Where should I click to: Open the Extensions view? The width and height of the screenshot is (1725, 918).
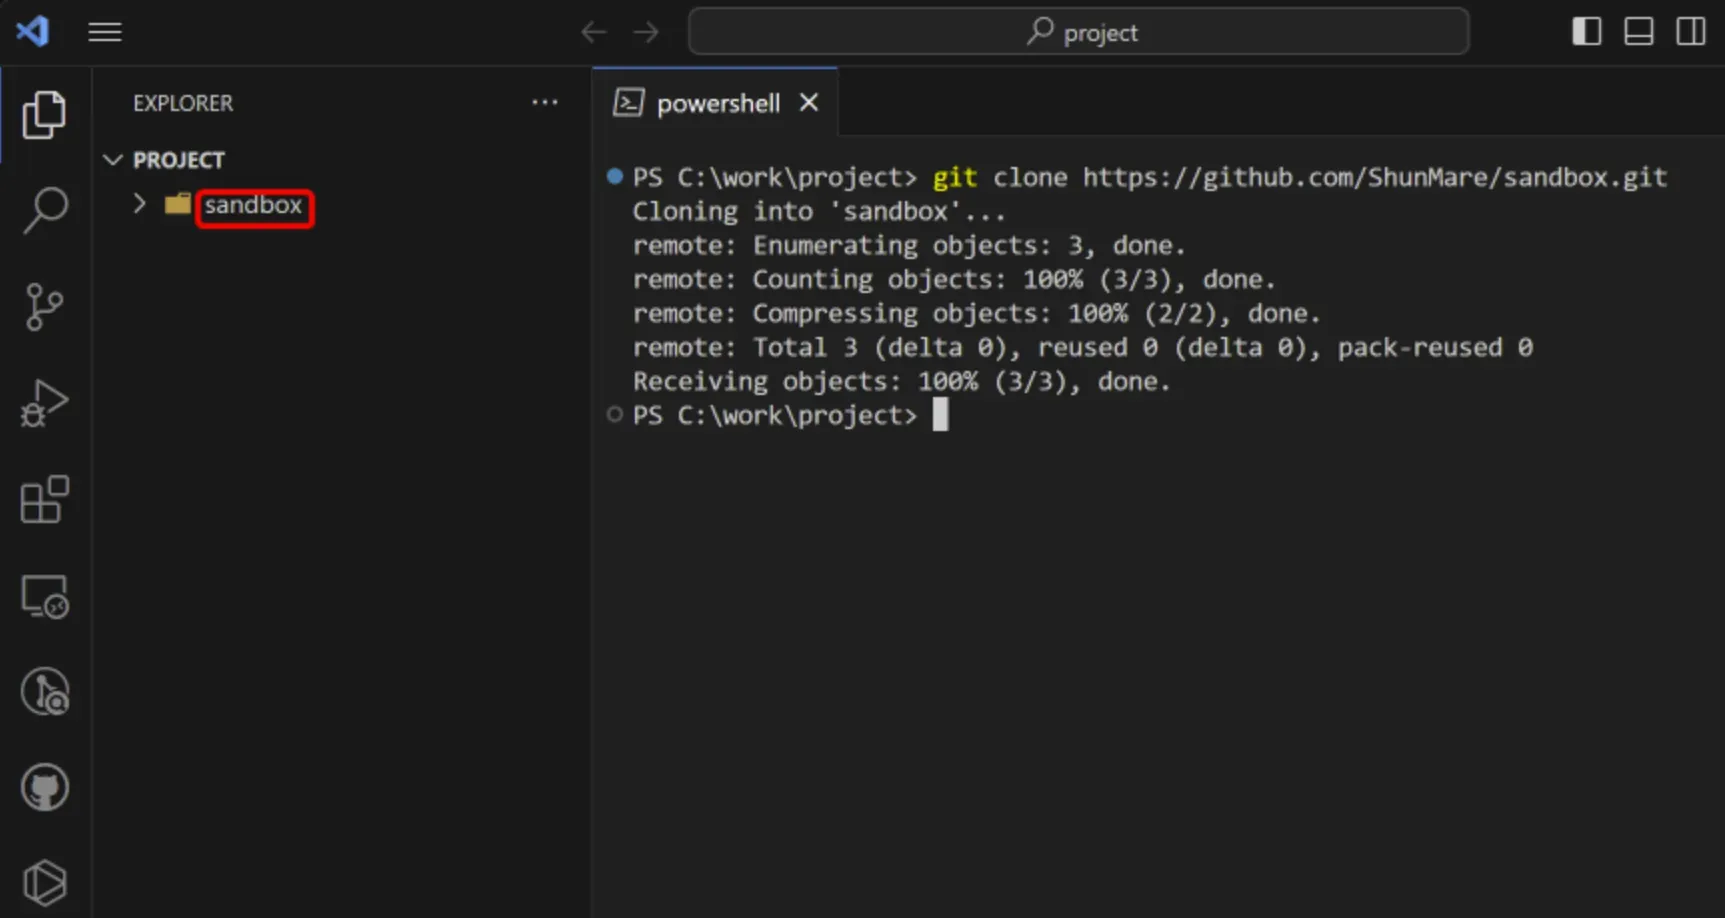(44, 499)
